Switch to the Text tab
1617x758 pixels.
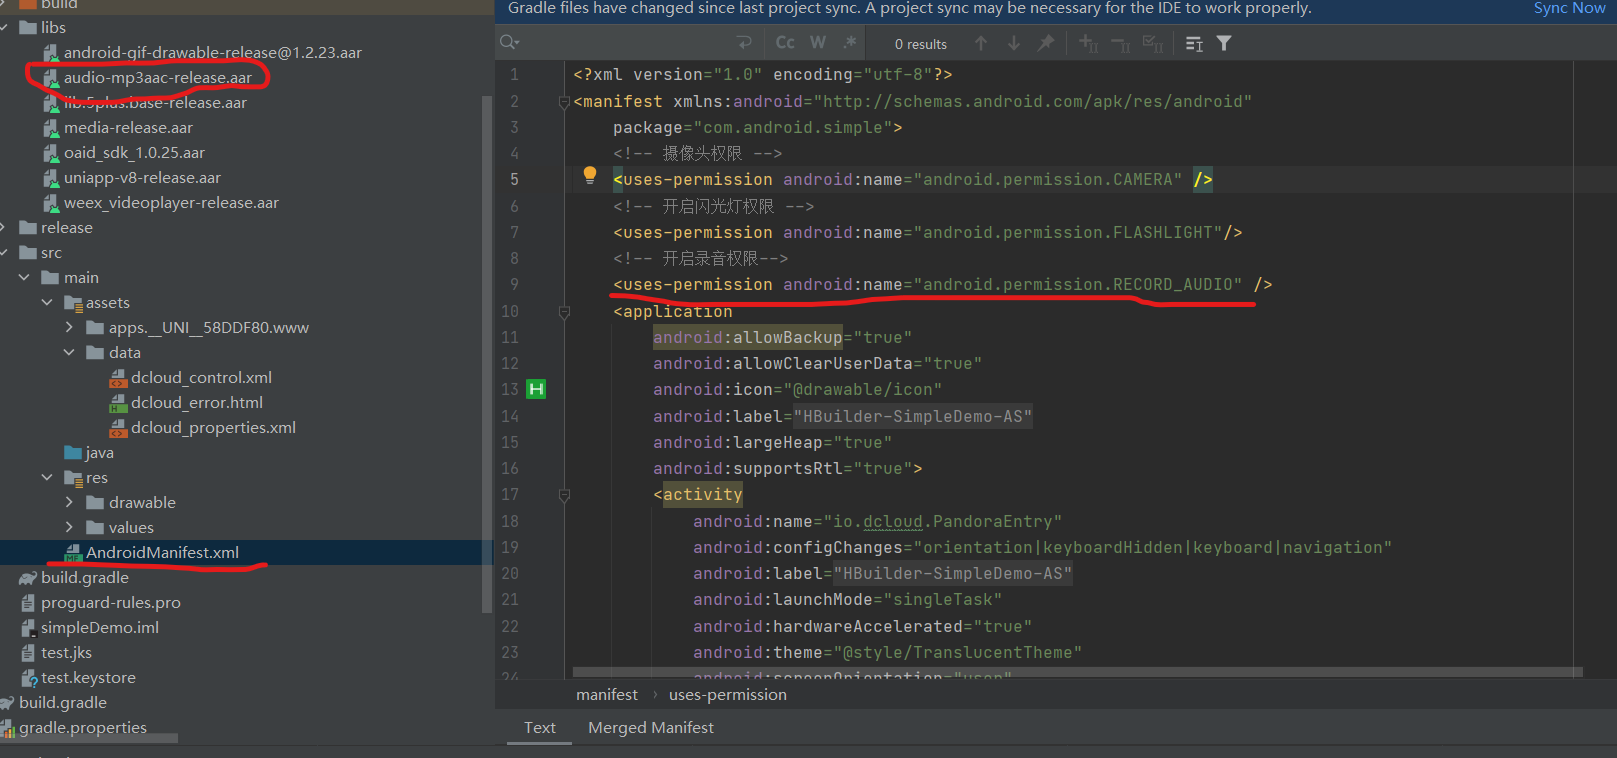540,727
